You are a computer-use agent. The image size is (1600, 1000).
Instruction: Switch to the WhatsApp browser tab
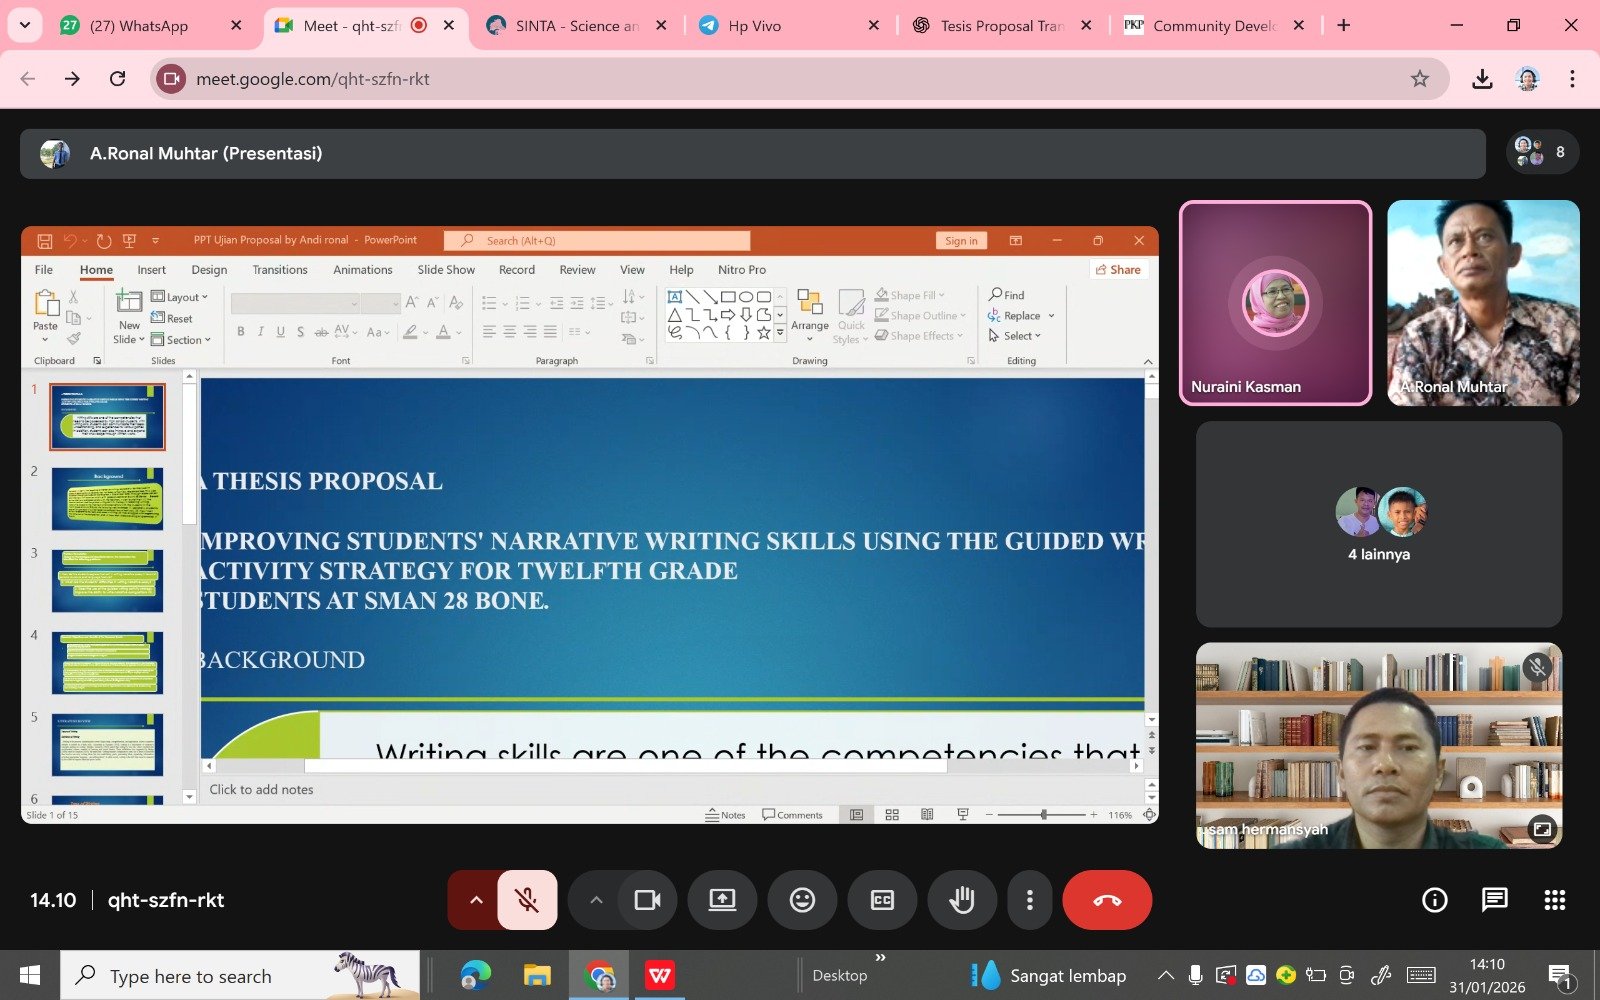click(138, 26)
